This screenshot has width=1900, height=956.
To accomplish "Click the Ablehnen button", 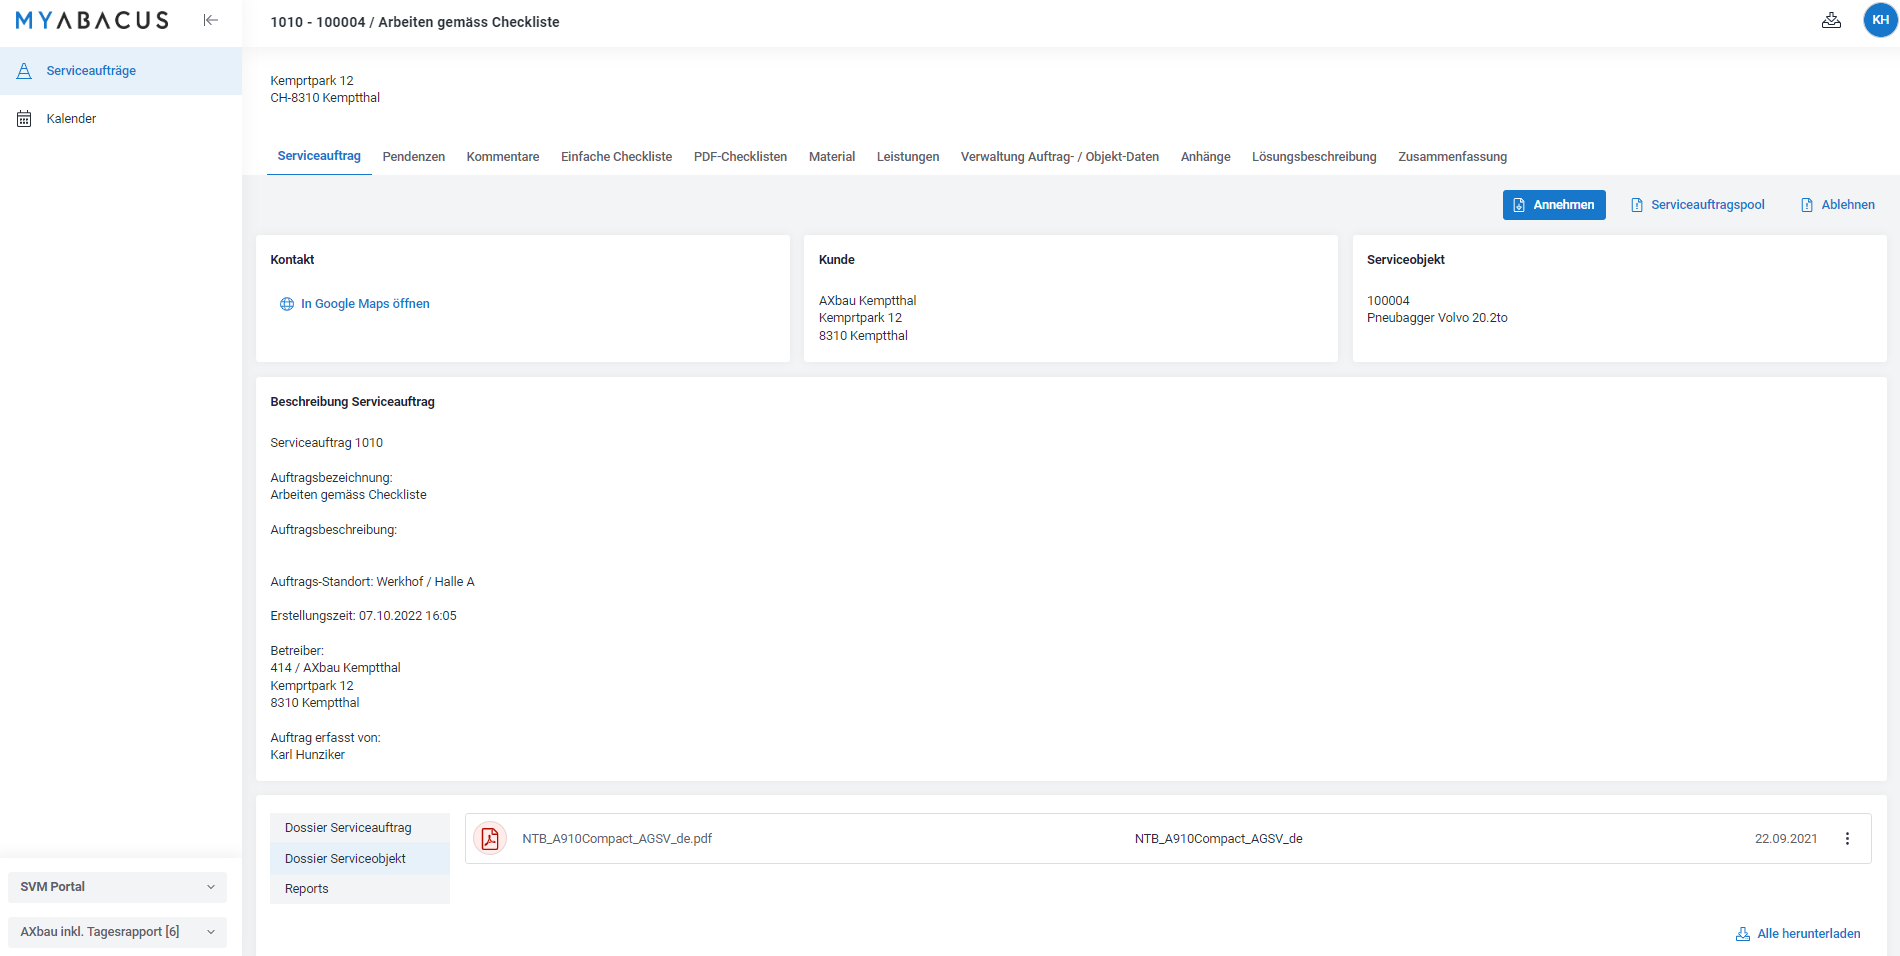I will click(1838, 205).
